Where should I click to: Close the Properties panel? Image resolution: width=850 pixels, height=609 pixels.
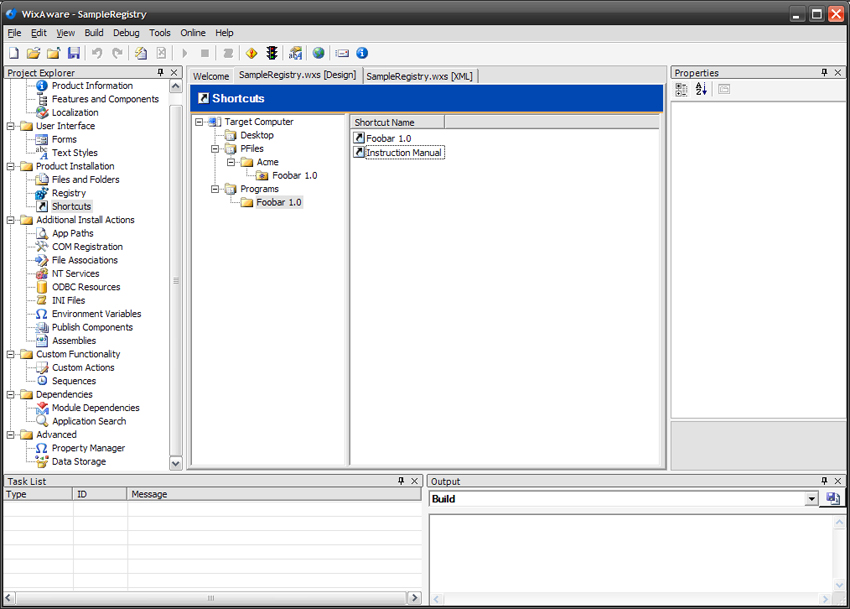tap(838, 72)
